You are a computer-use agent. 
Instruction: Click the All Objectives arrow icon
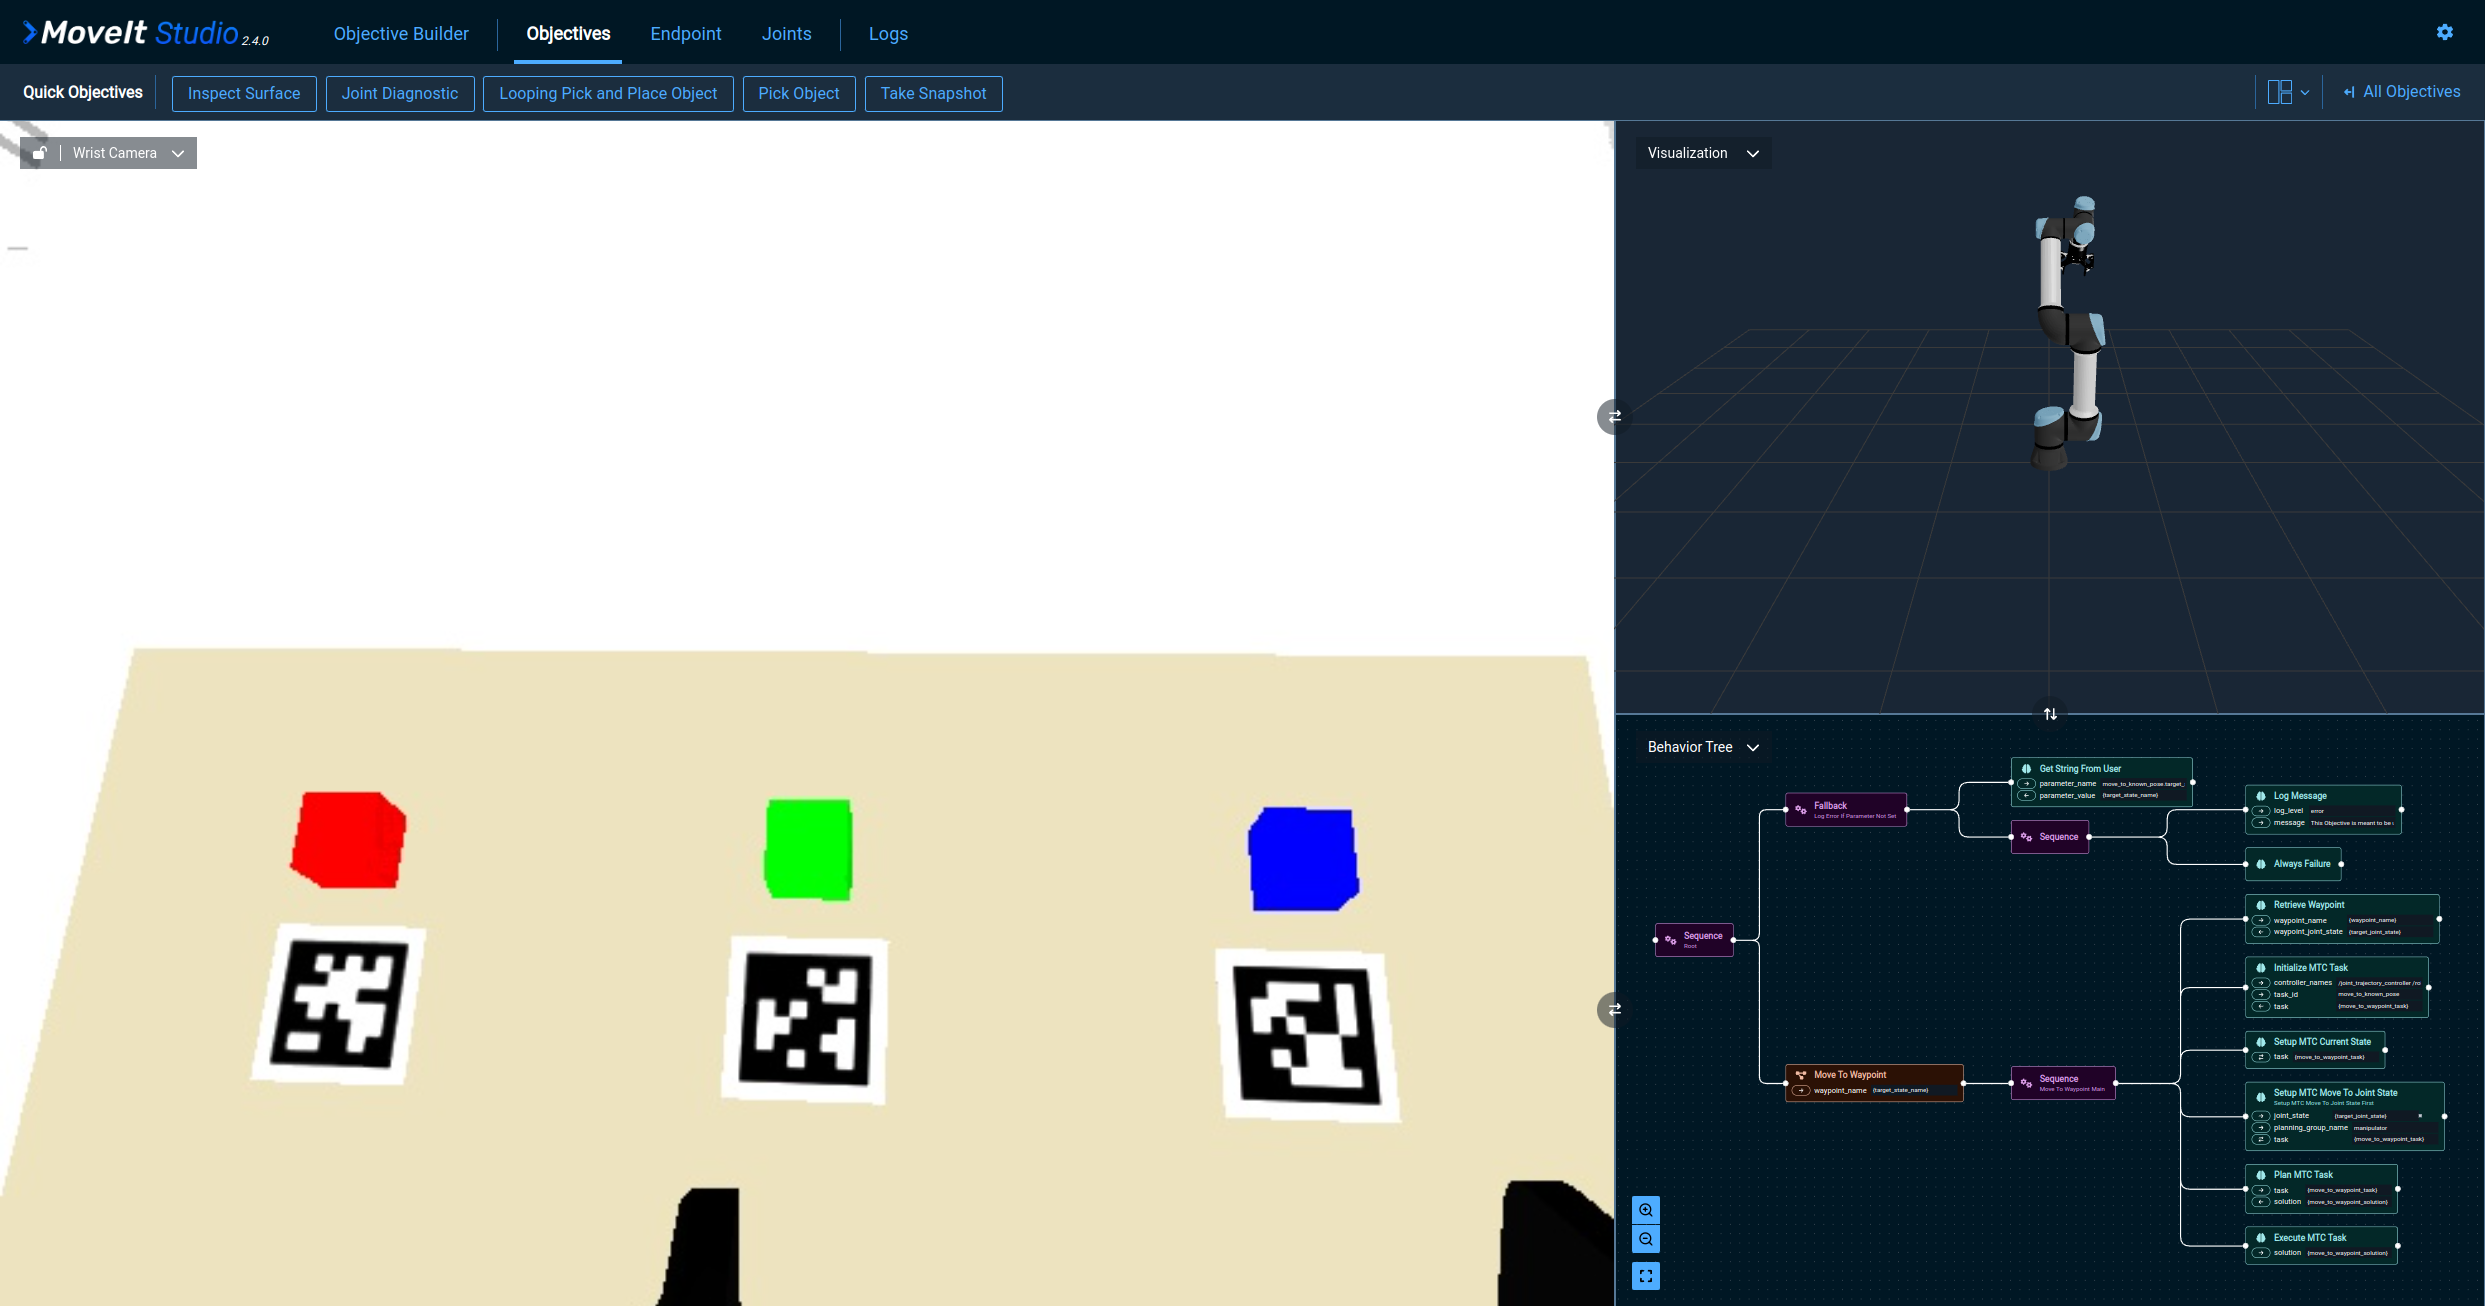2349,92
